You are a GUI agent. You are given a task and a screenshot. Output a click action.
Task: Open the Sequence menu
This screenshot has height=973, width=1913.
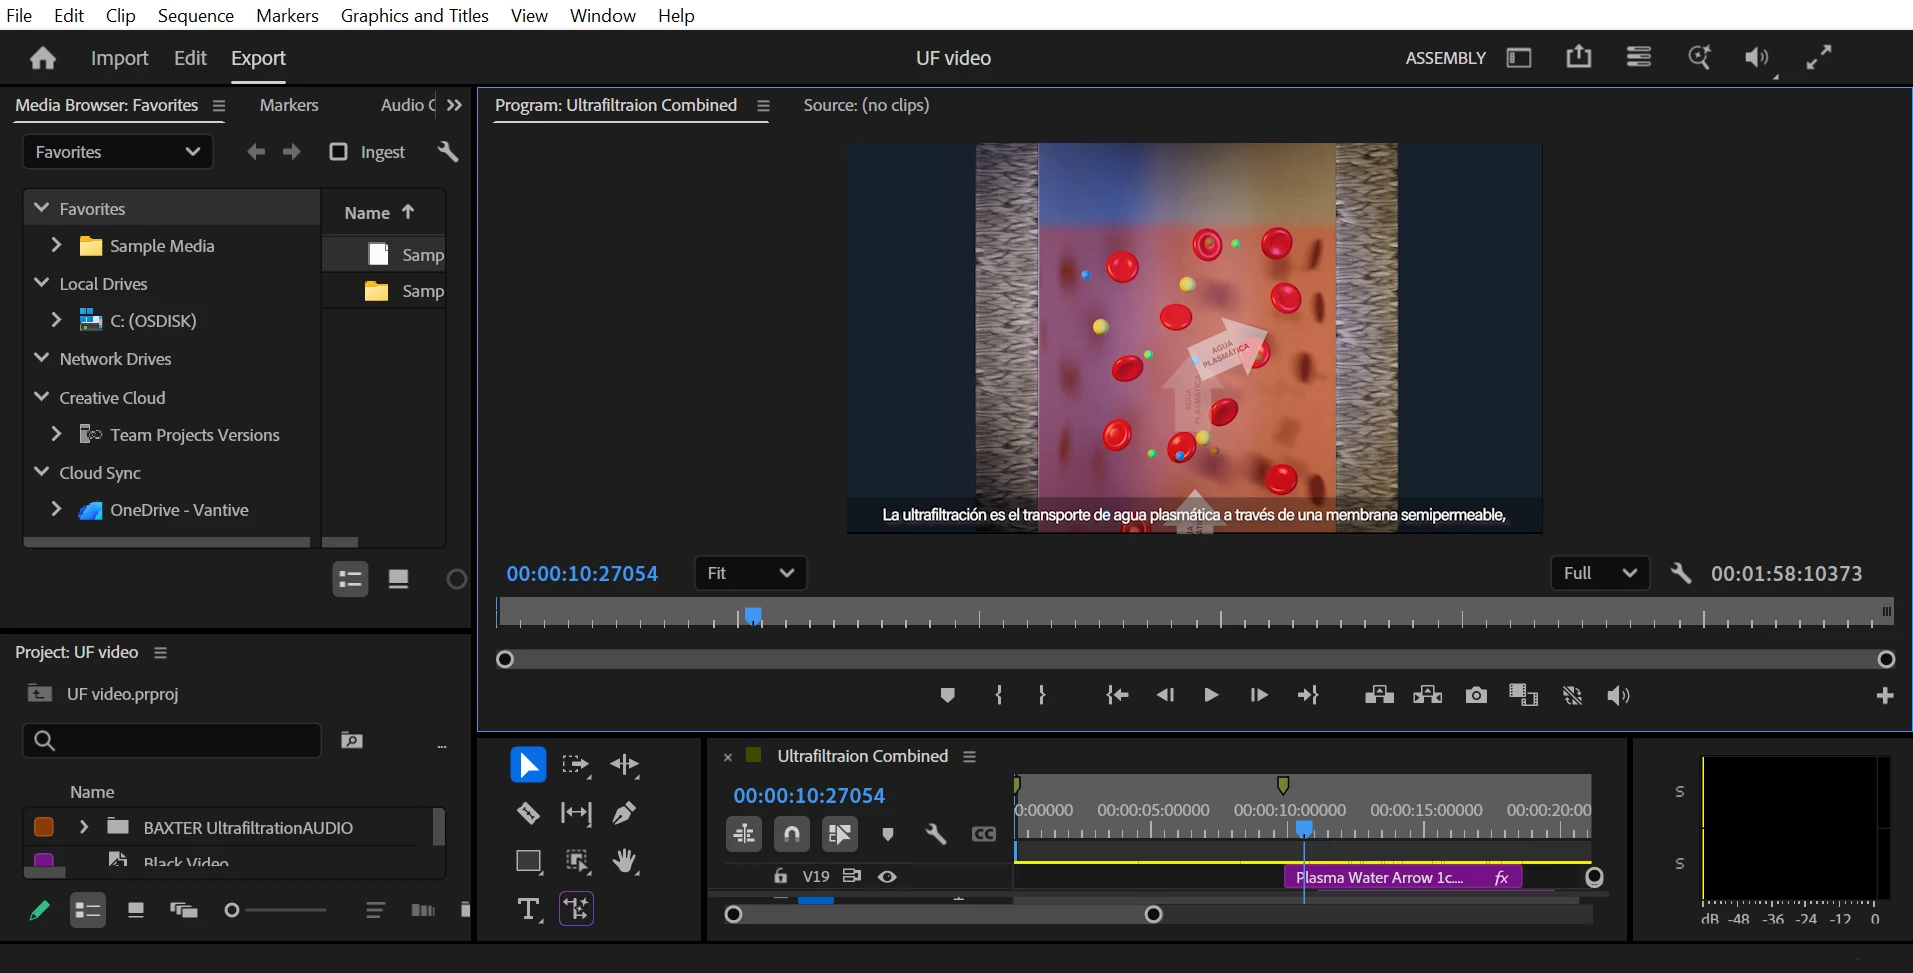click(195, 15)
